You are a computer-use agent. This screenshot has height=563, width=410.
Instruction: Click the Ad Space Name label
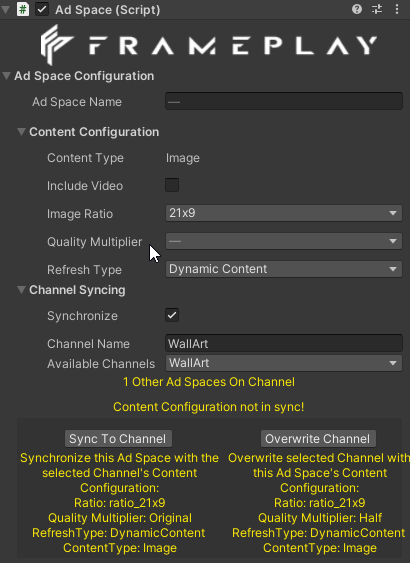tap(77, 102)
